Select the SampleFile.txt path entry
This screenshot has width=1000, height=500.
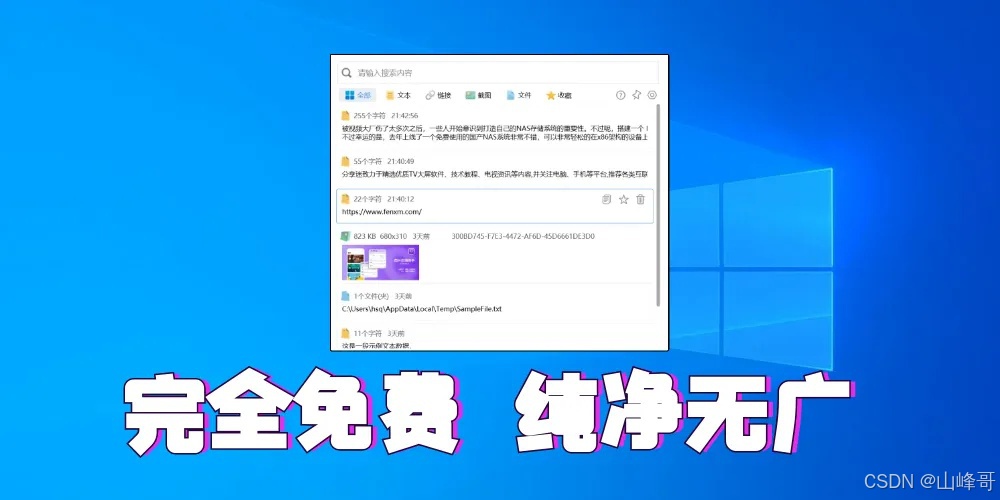[x=422, y=309]
